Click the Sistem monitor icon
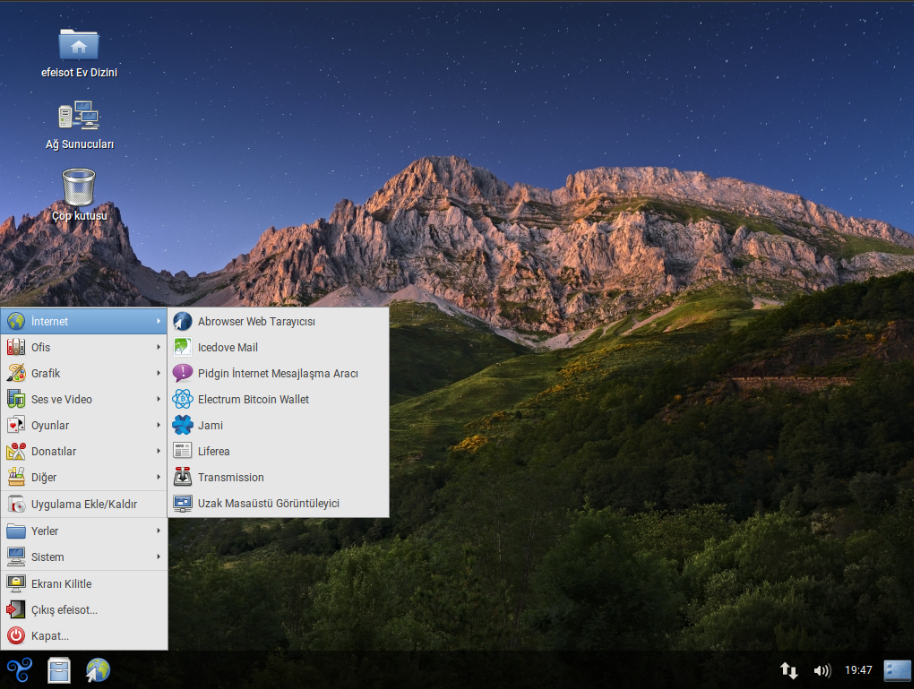 click(x=16, y=557)
